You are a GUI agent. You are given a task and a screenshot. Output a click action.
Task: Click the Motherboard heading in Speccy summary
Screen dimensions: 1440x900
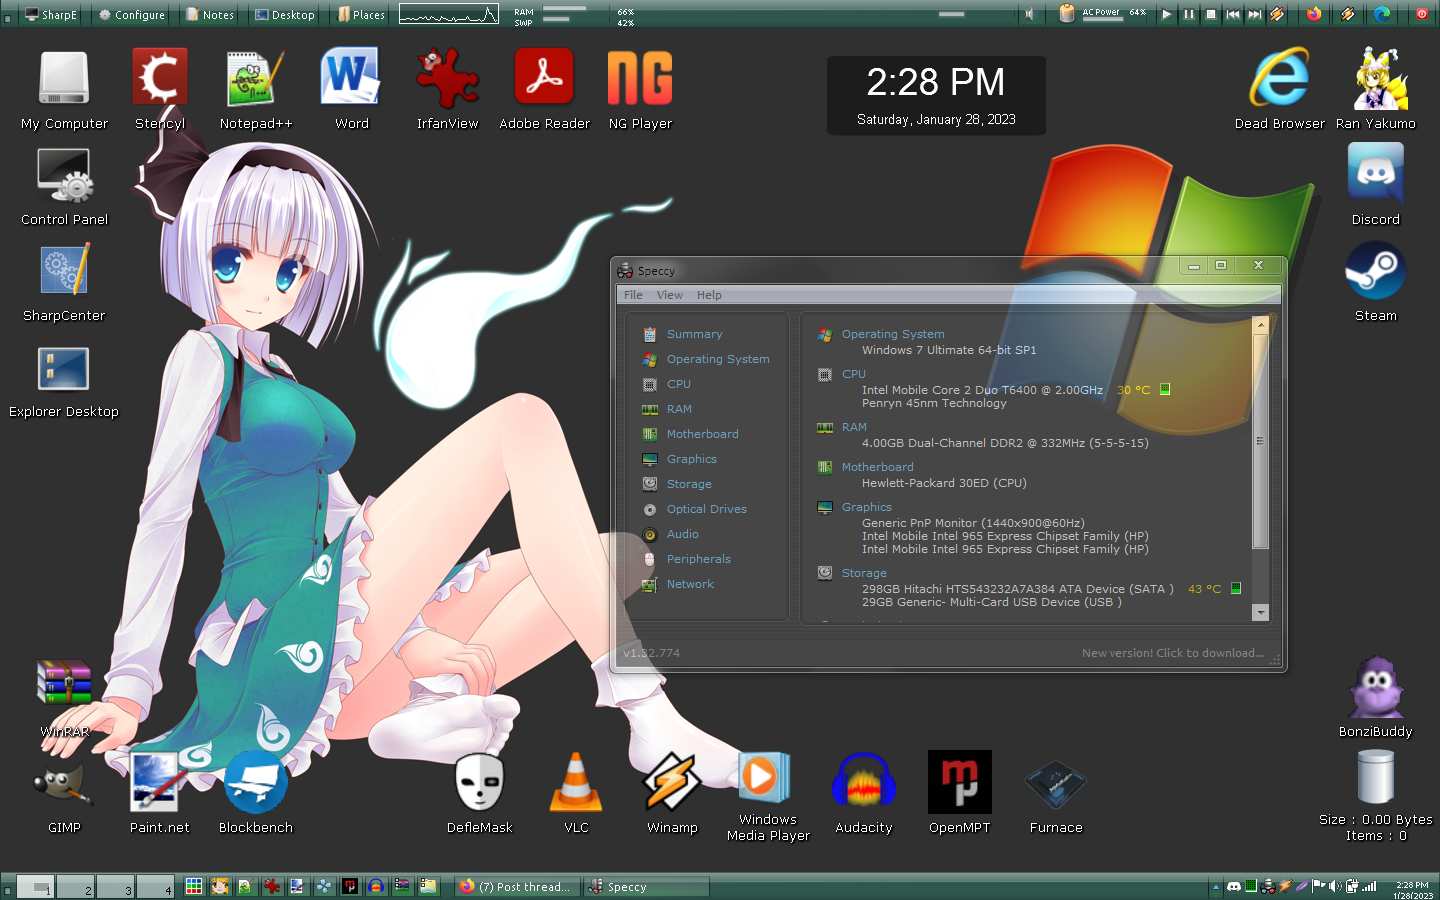(877, 467)
